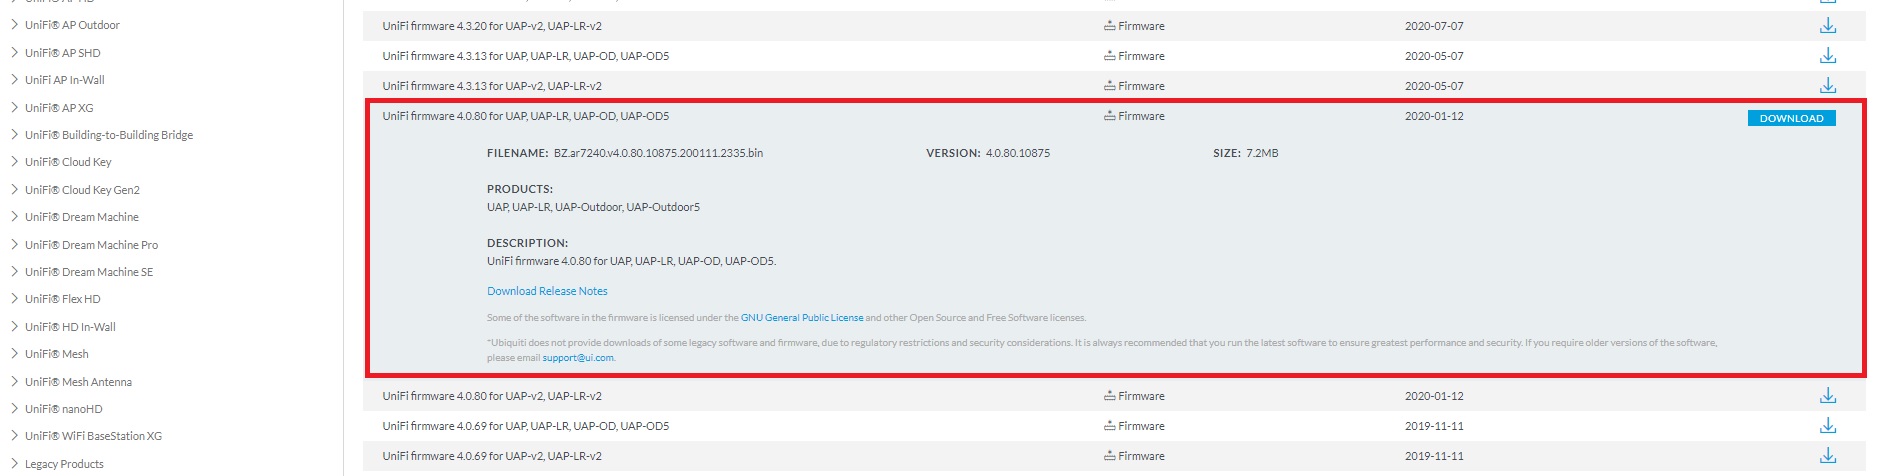Click filename BZ.ar7240.v4.0.80.10875.200111.2335.bin
The height and width of the screenshot is (476, 1877).
tap(658, 153)
